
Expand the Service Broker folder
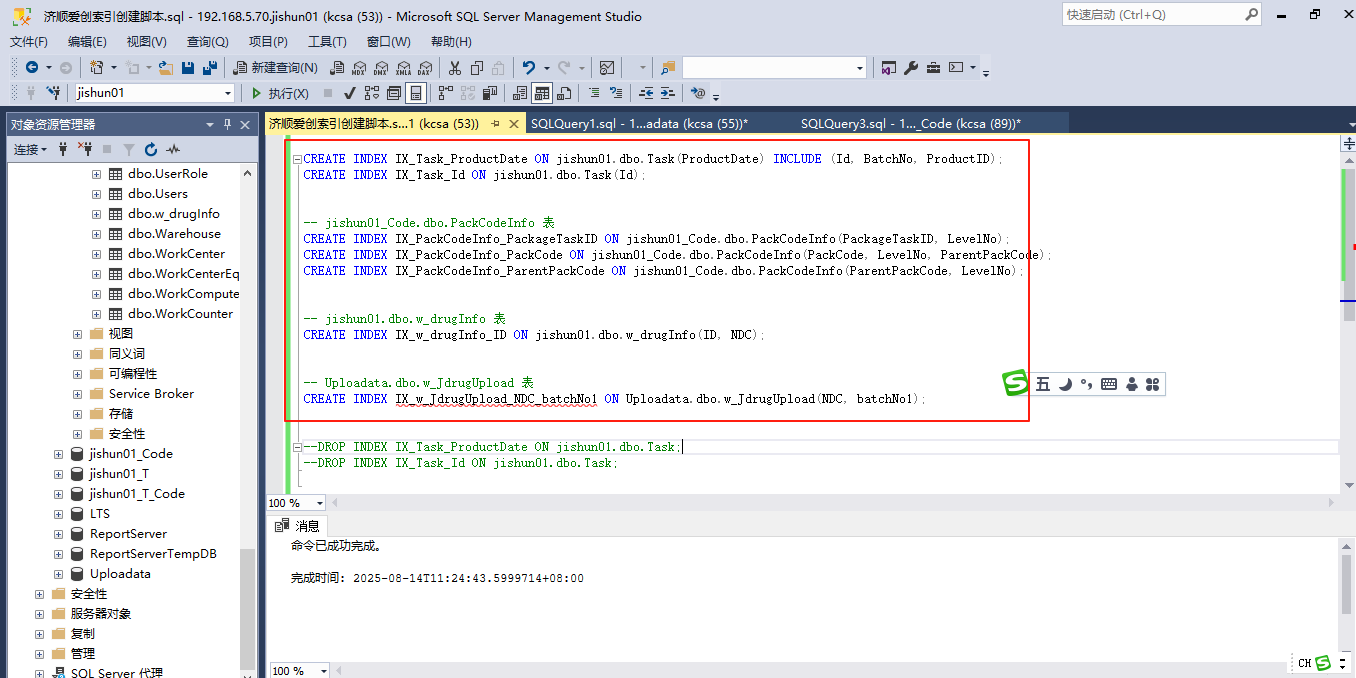click(78, 393)
